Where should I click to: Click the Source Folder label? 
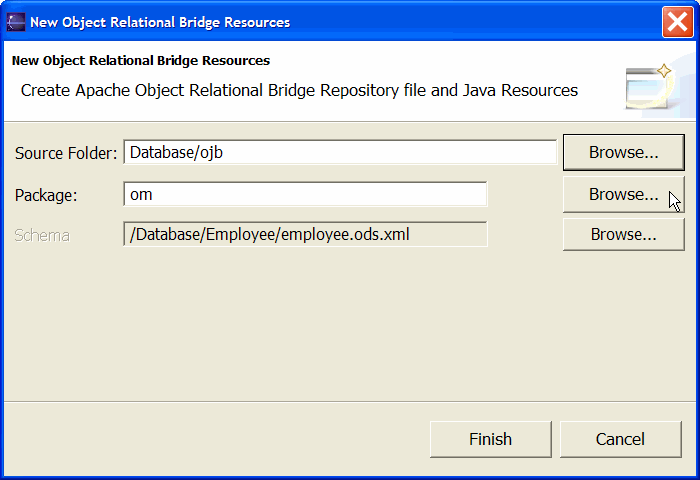pyautogui.click(x=66, y=153)
